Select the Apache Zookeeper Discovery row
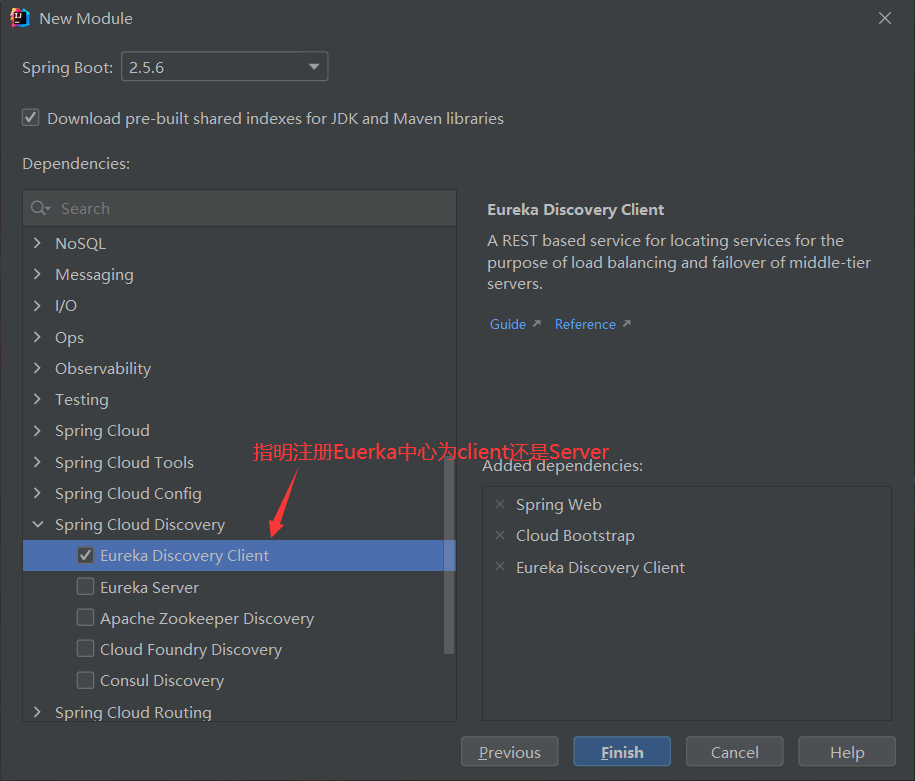 tap(239, 618)
